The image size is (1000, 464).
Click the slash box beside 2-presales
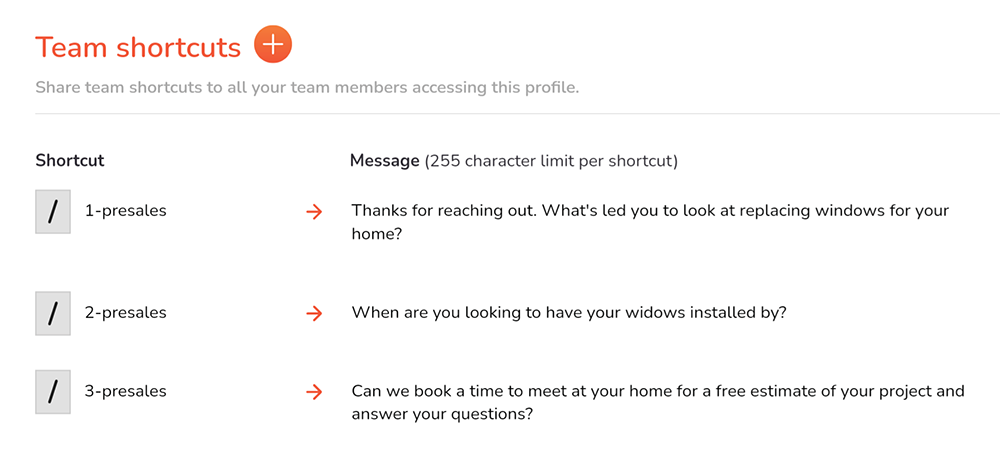pos(53,314)
